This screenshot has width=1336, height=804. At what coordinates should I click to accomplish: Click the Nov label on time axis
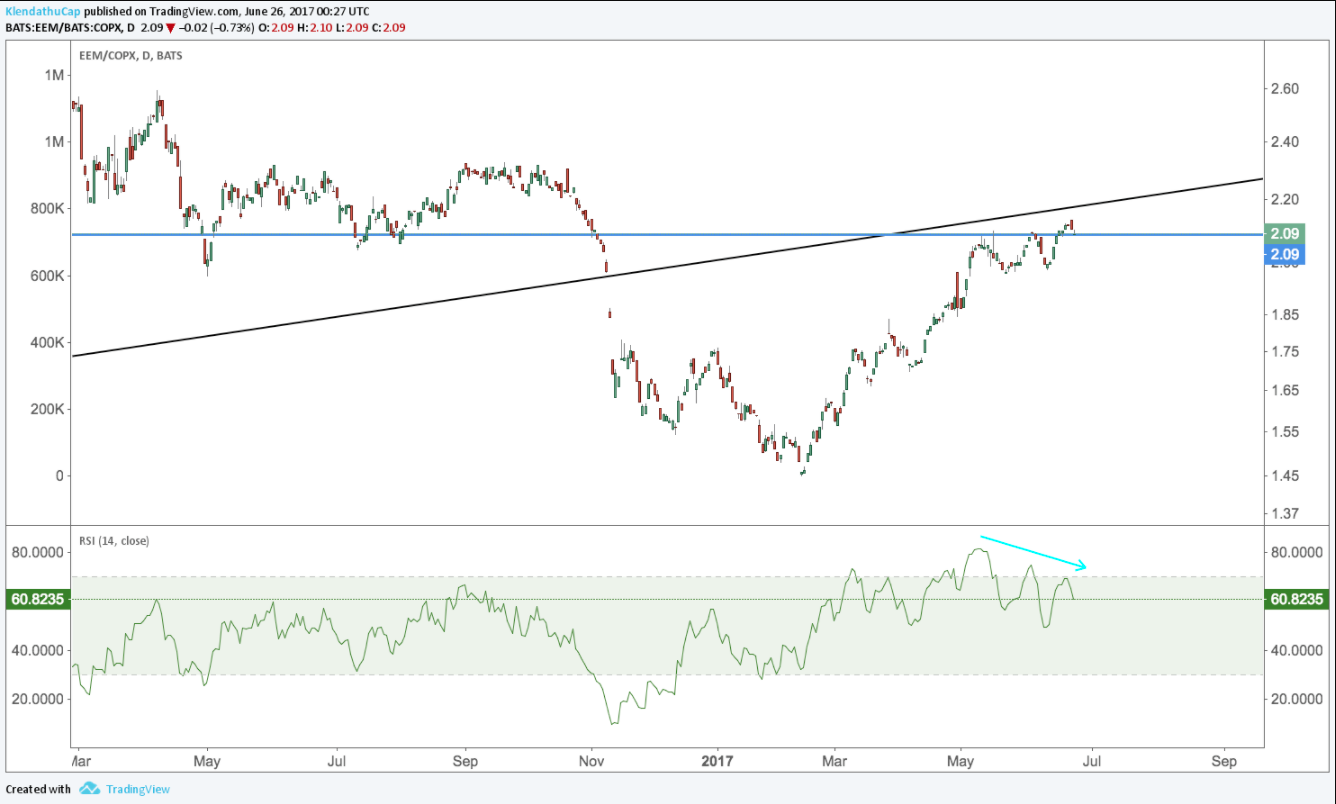[x=591, y=761]
